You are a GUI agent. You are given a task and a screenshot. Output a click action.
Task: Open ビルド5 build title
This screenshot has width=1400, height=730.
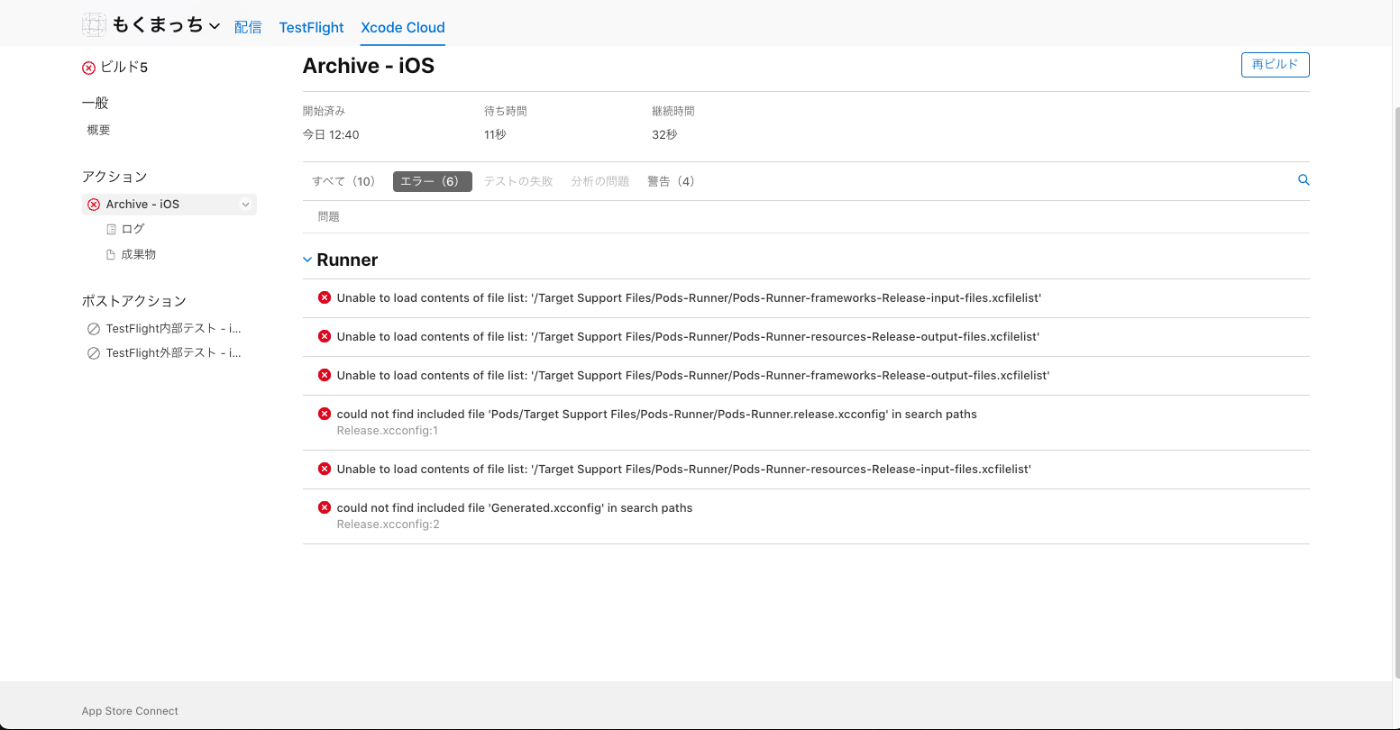[124, 68]
